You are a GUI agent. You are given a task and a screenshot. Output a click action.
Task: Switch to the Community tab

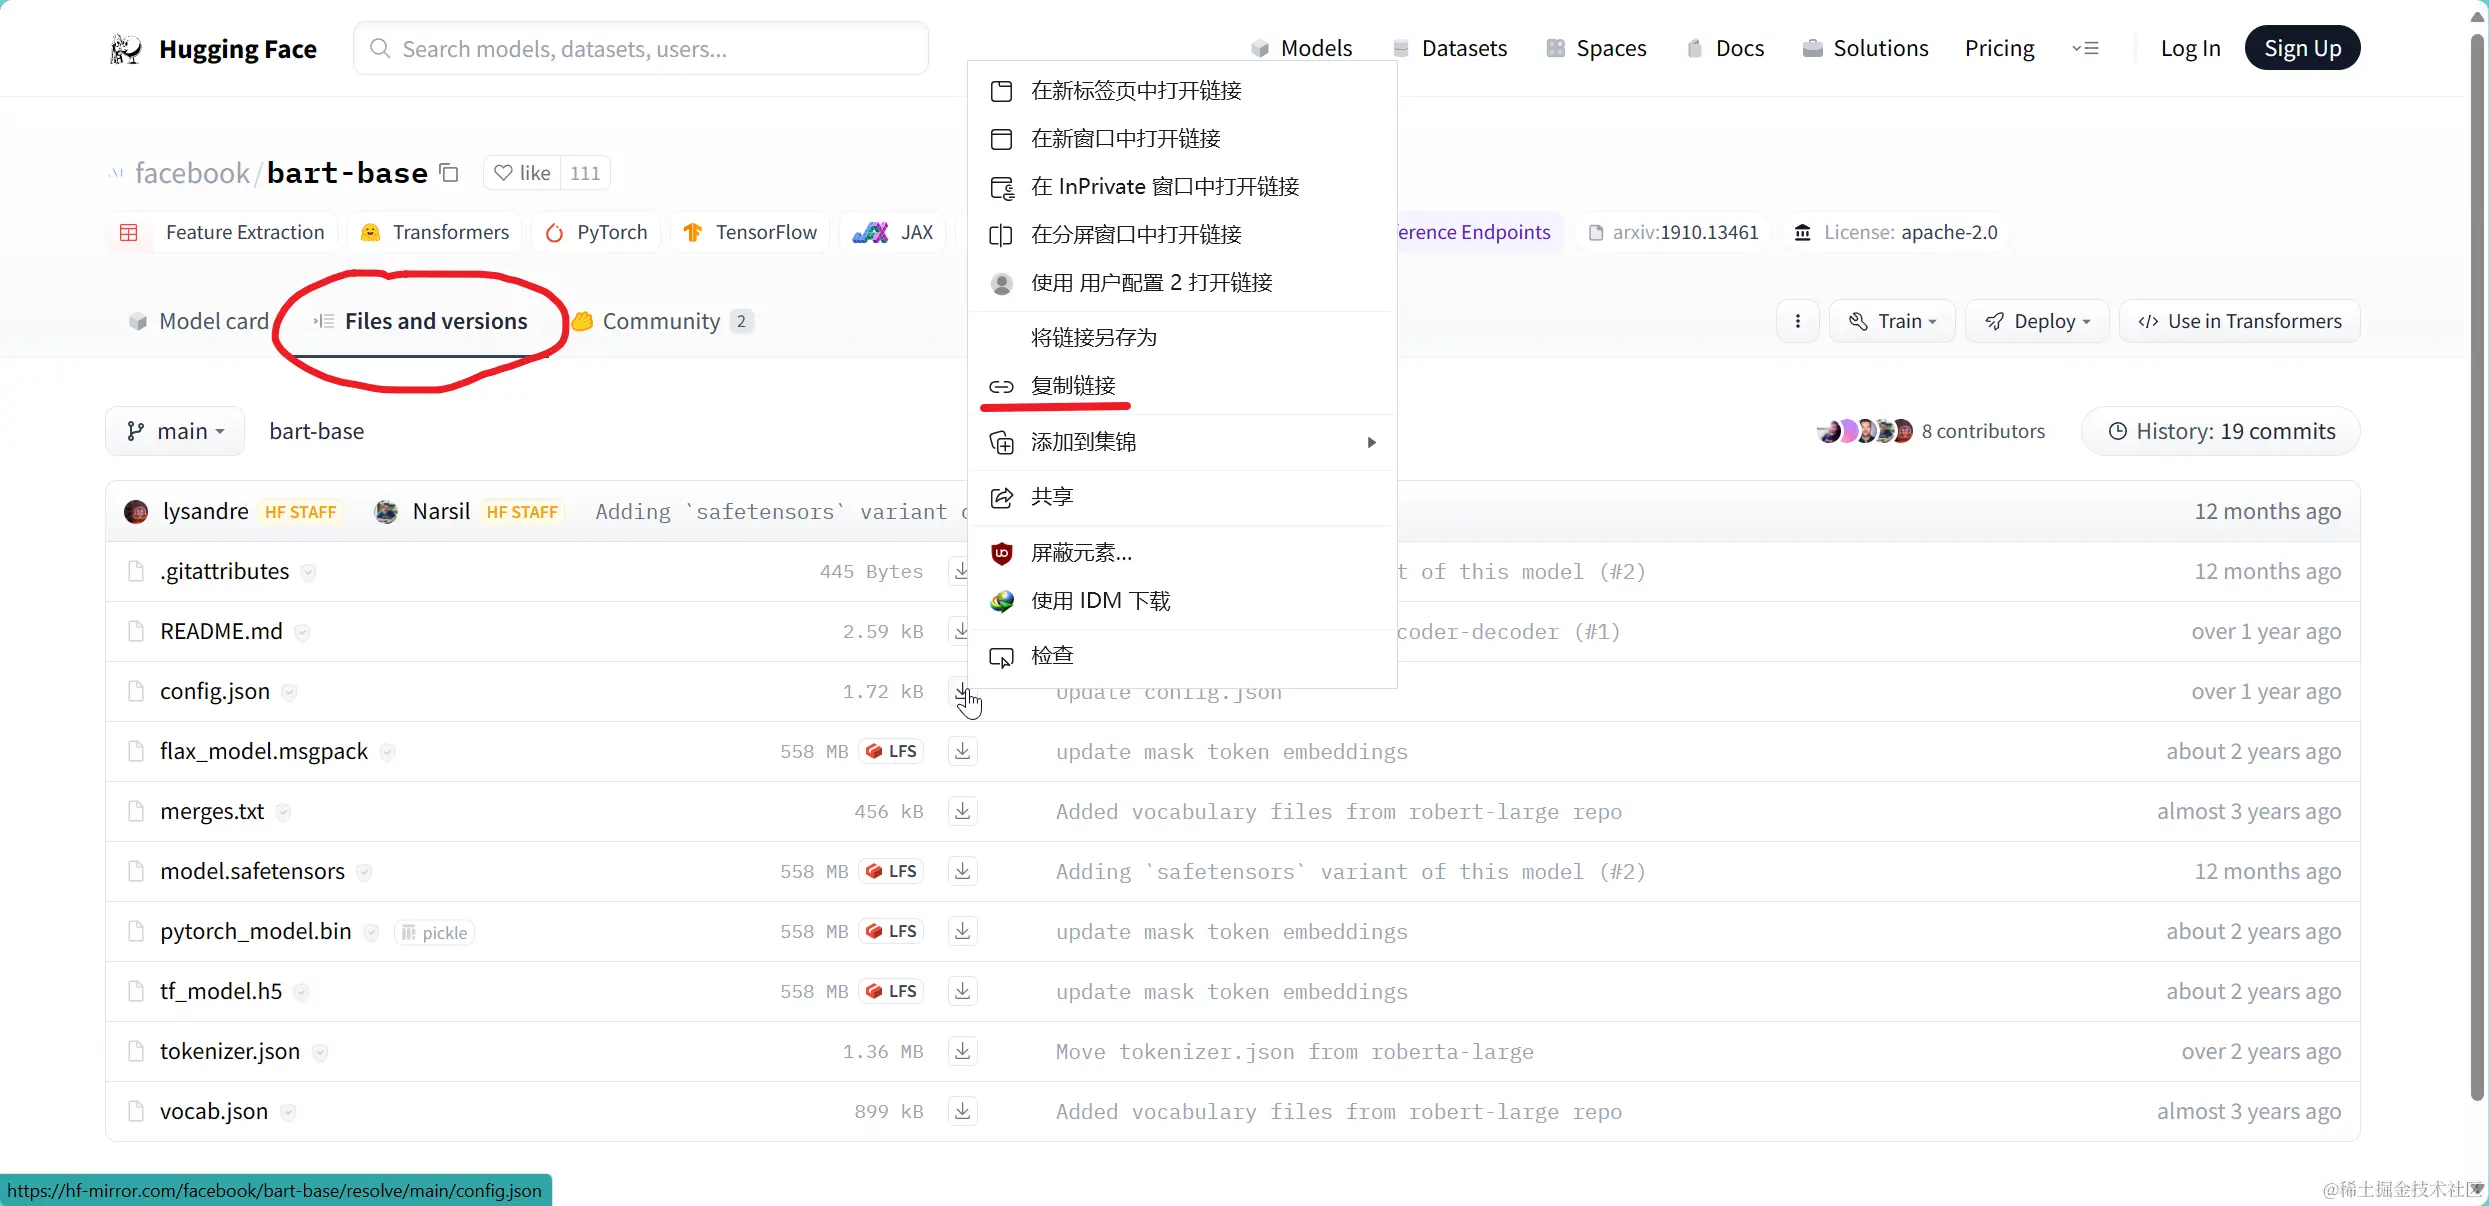tap(661, 321)
